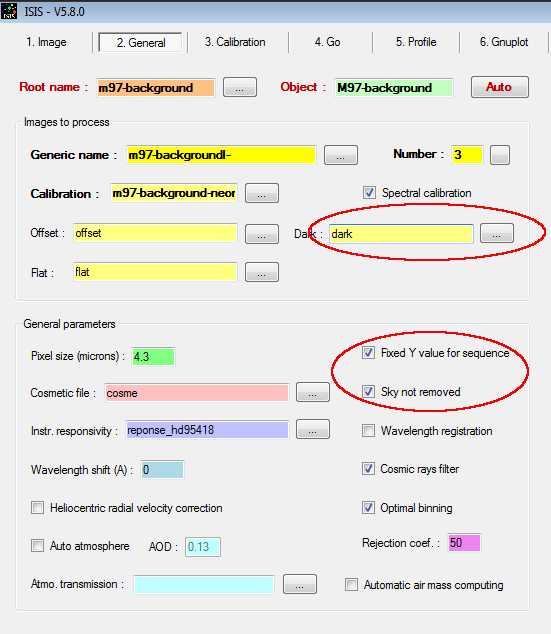
Task: Browse for the Cosmetic file
Action: tap(313, 392)
